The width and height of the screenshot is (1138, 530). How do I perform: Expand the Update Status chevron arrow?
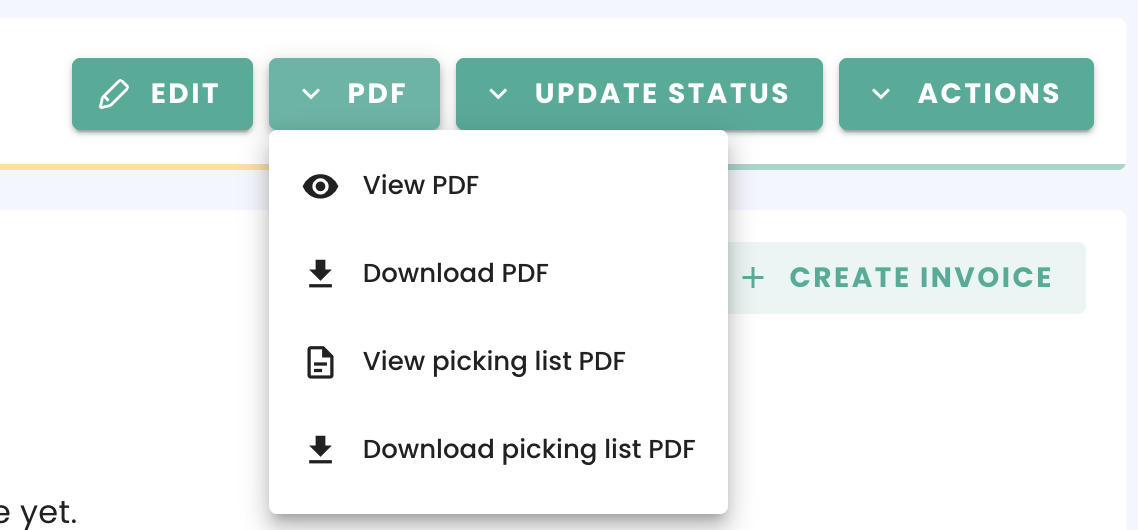[x=498, y=94]
